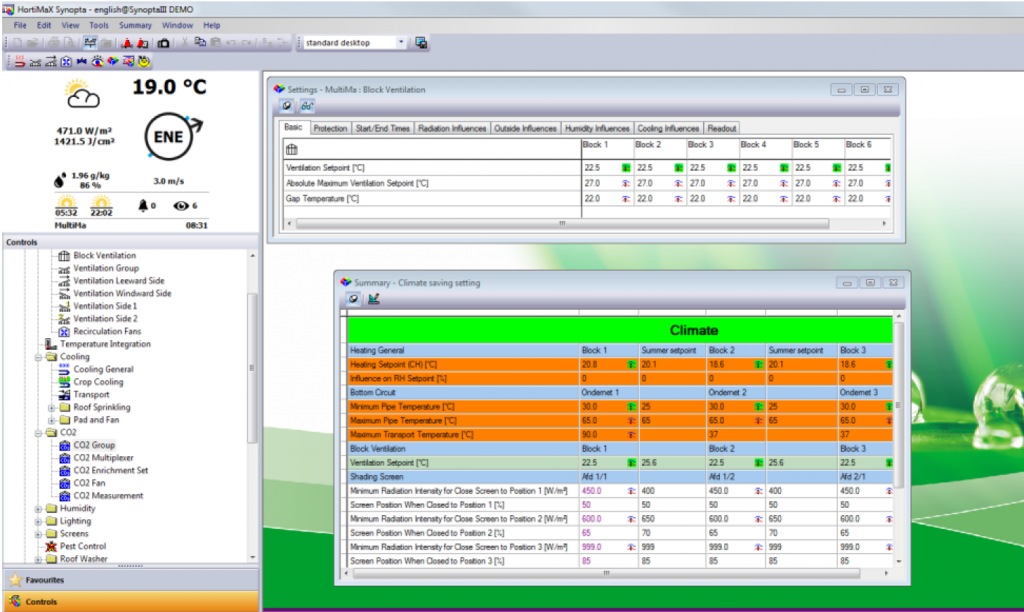Click the camera snapshot icon in toolbar
The image size is (1024, 612).
[163, 43]
